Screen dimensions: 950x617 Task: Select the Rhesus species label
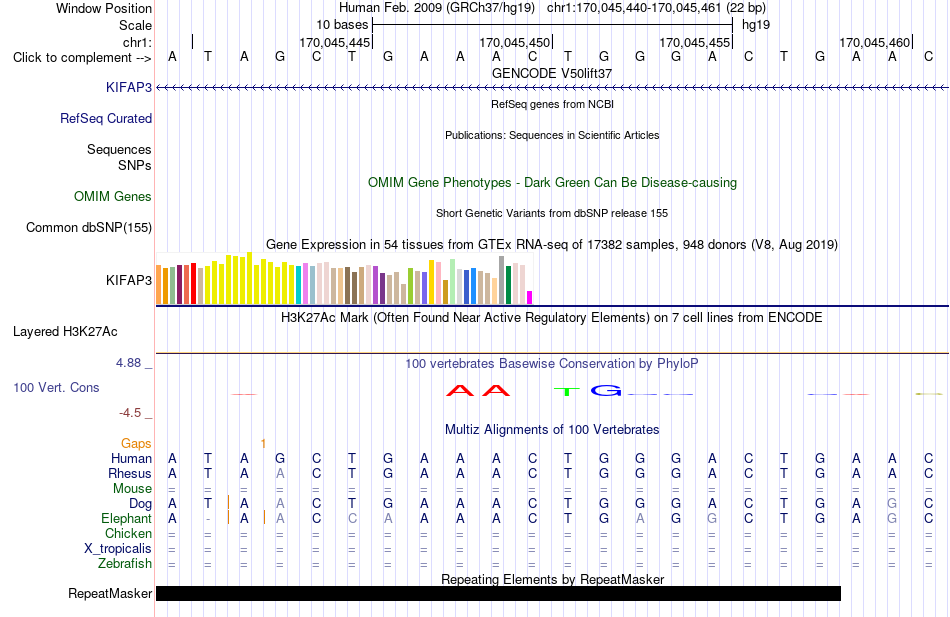130,473
